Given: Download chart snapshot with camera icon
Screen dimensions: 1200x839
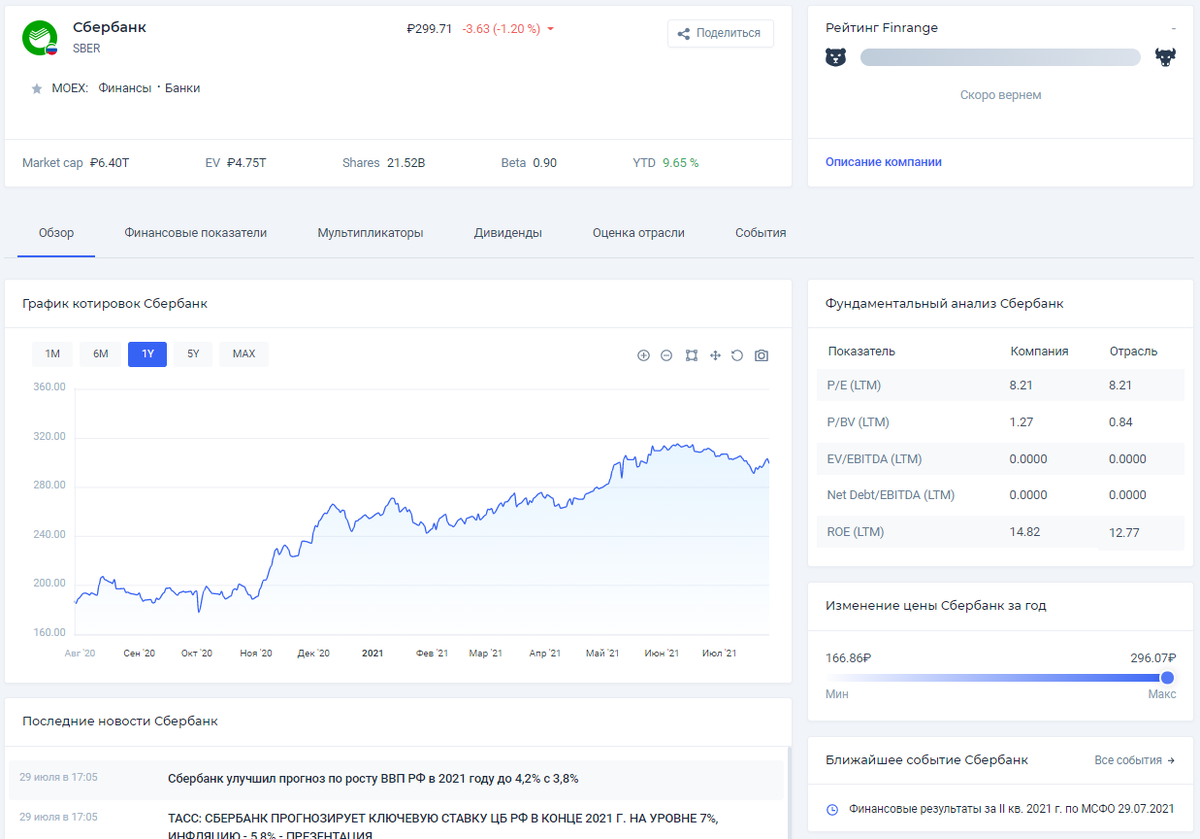Looking at the screenshot, I should point(762,355).
